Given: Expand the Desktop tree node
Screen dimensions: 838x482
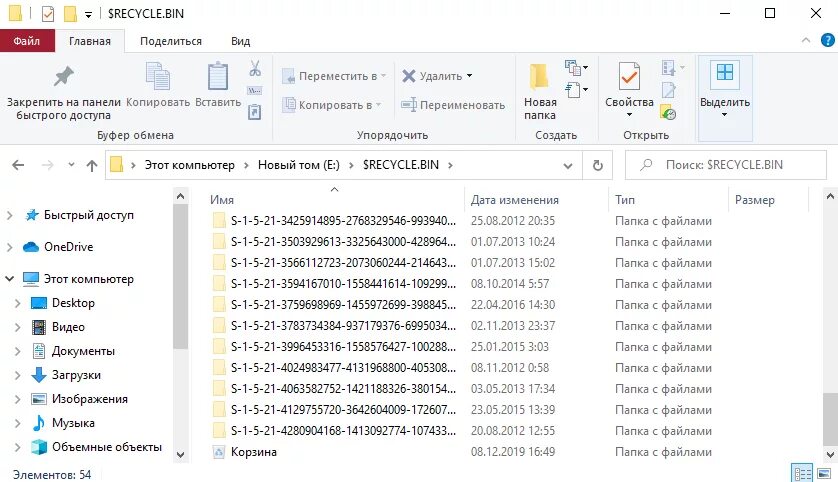Looking at the screenshot, I should pos(17,303).
